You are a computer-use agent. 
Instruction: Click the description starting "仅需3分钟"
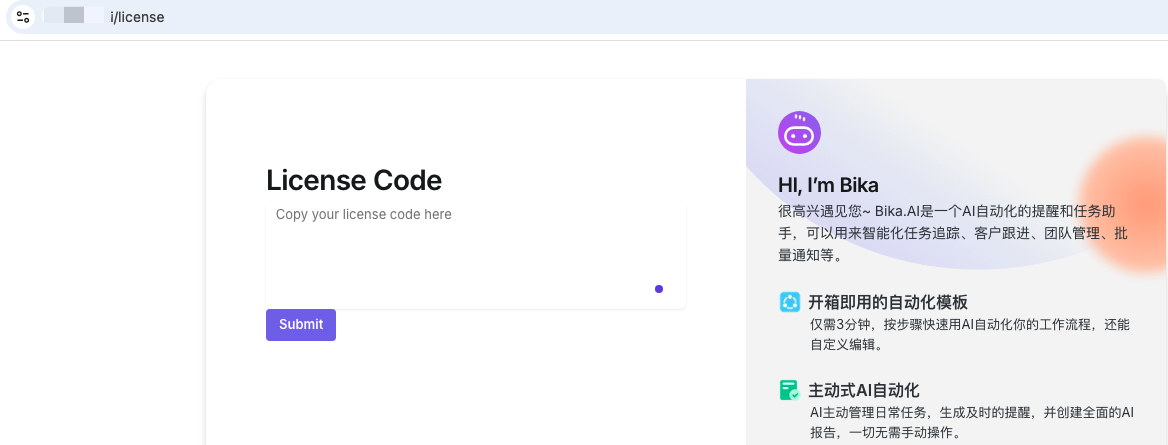970,335
